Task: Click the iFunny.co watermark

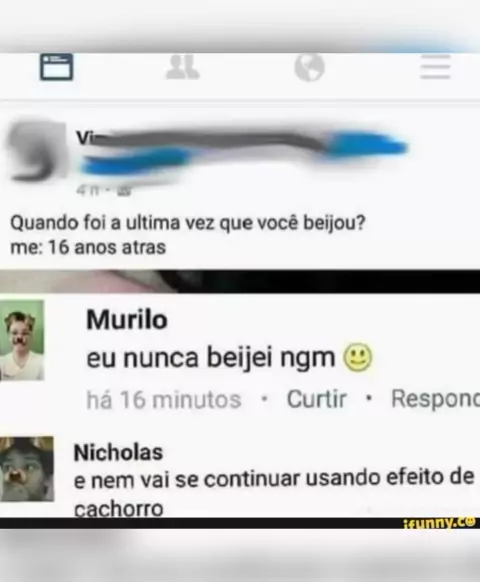Action: (x=439, y=523)
